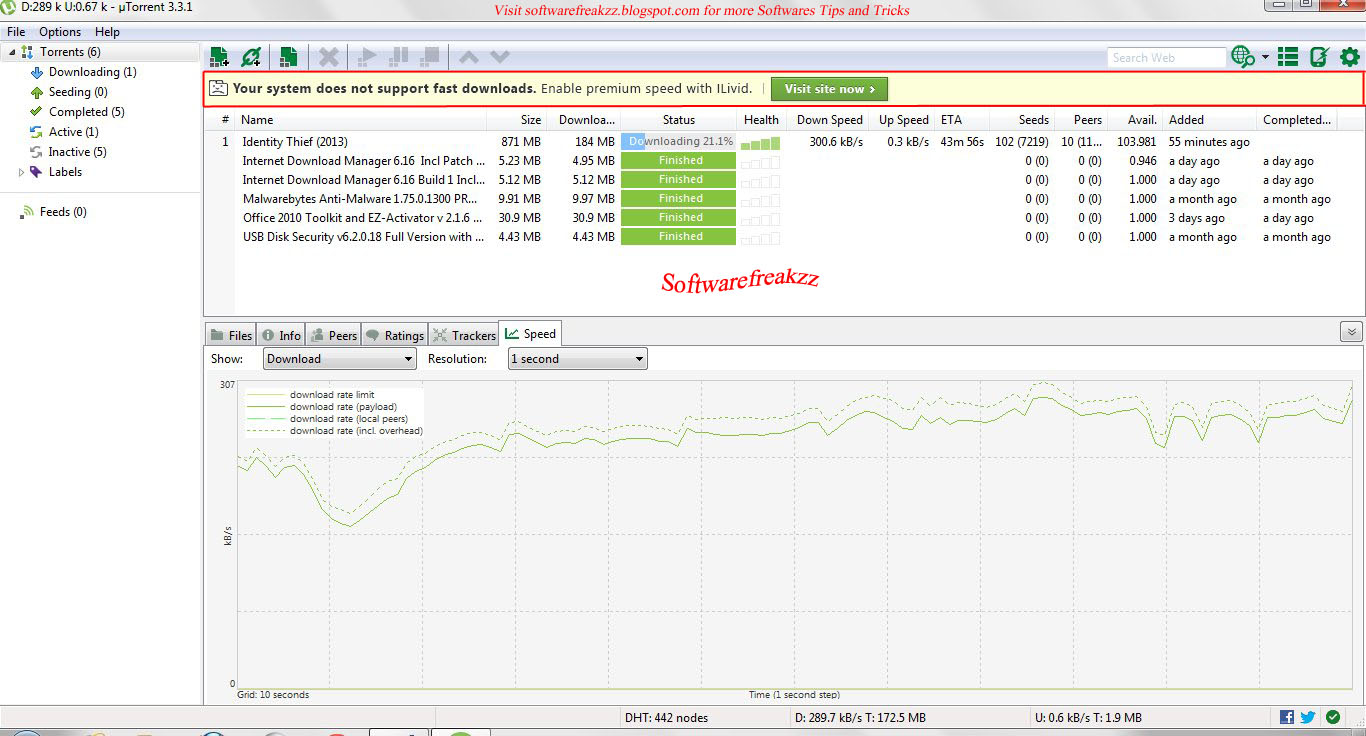Viewport: 1366px width, 736px height.
Task: Switch to the Peers tab
Action: click(333, 335)
